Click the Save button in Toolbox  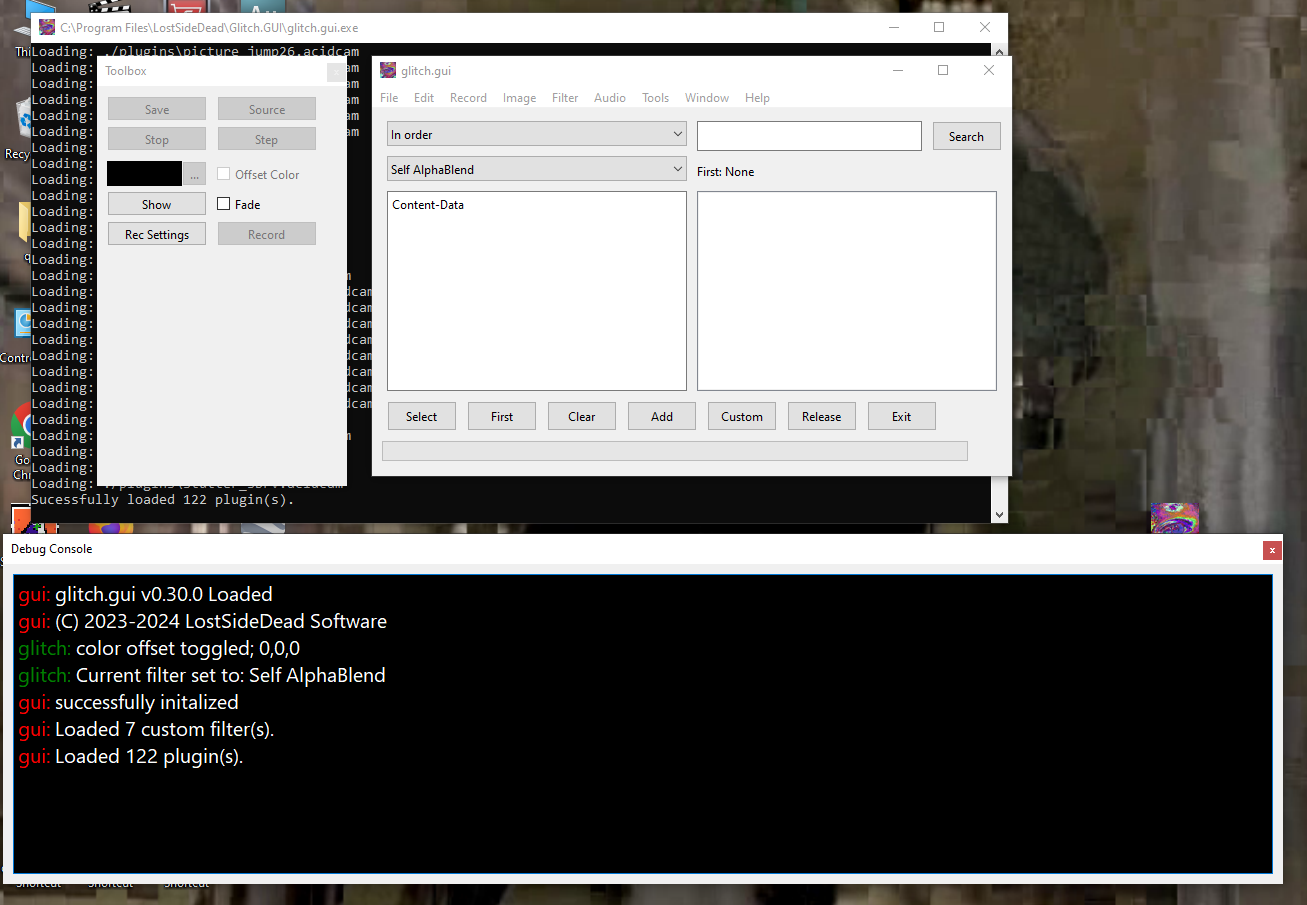click(x=157, y=110)
